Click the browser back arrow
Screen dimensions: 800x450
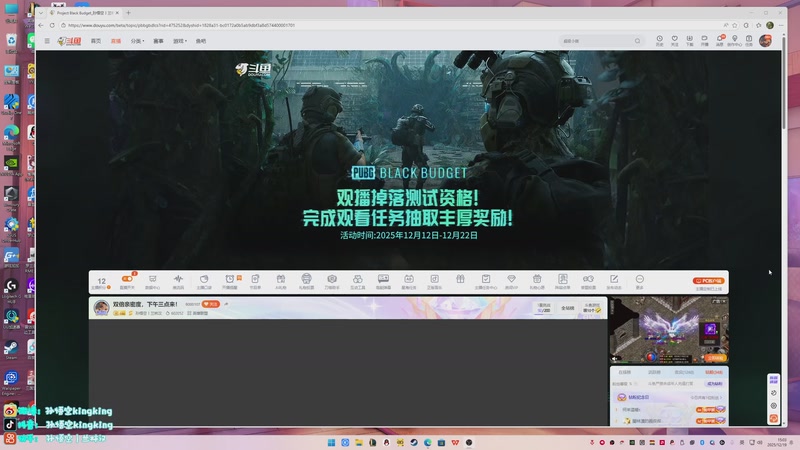coord(41,25)
